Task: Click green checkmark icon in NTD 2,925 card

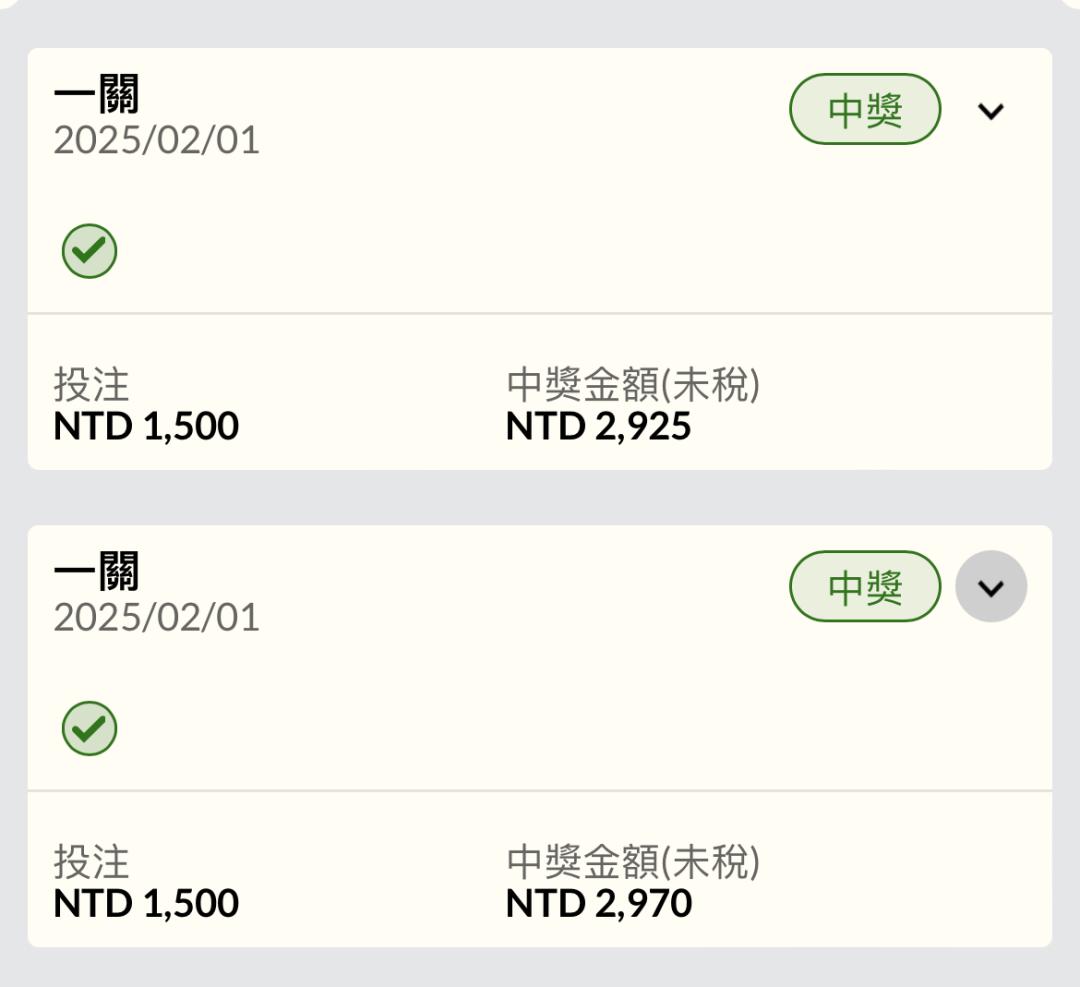Action: coord(90,251)
